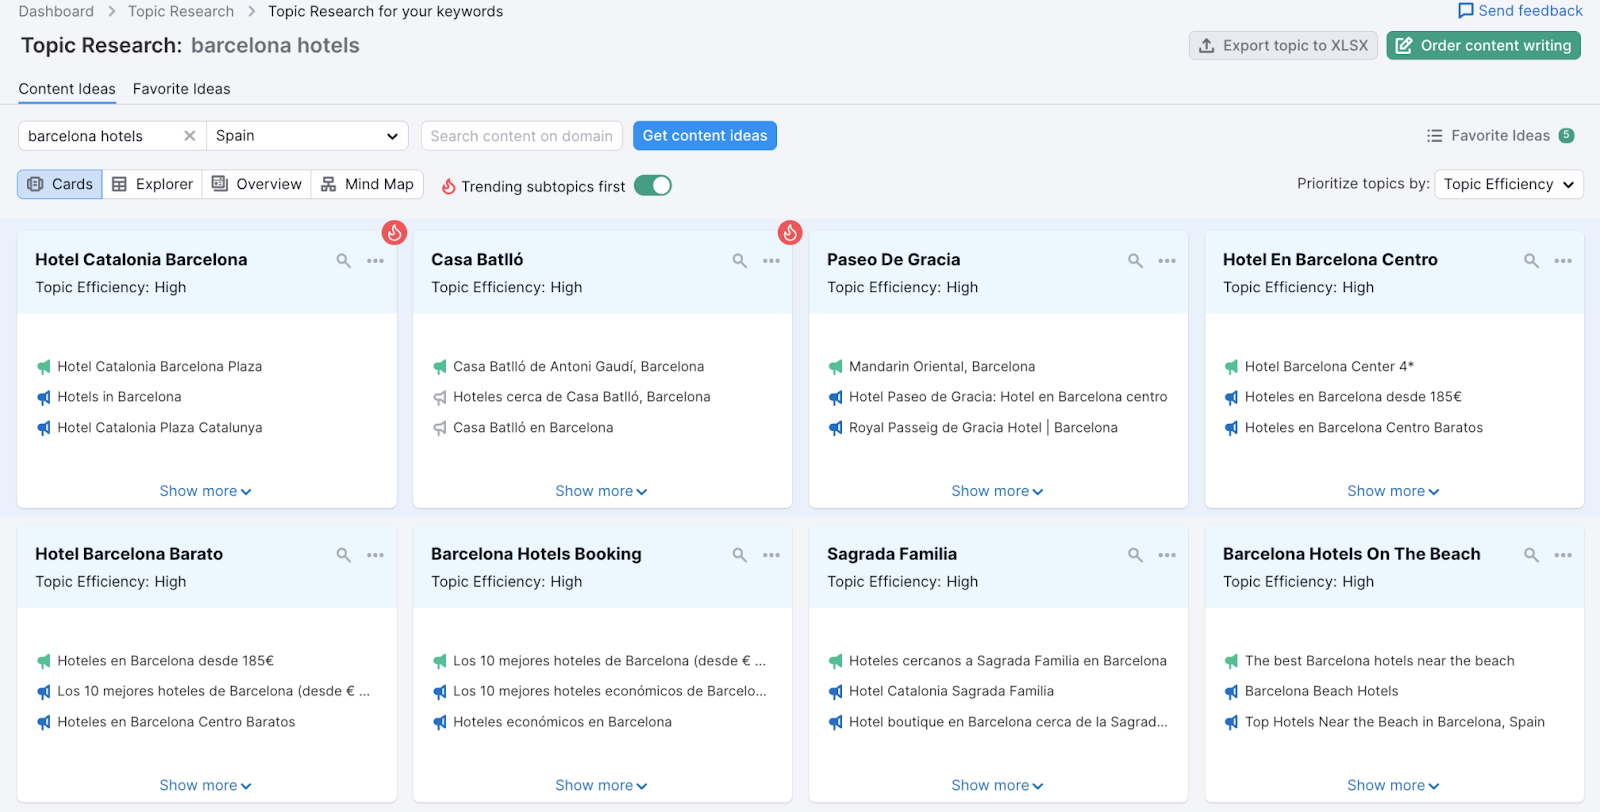Clear the barcelona hotels keyword with X
Viewport: 1600px width, 812px height.
pyautogui.click(x=189, y=136)
